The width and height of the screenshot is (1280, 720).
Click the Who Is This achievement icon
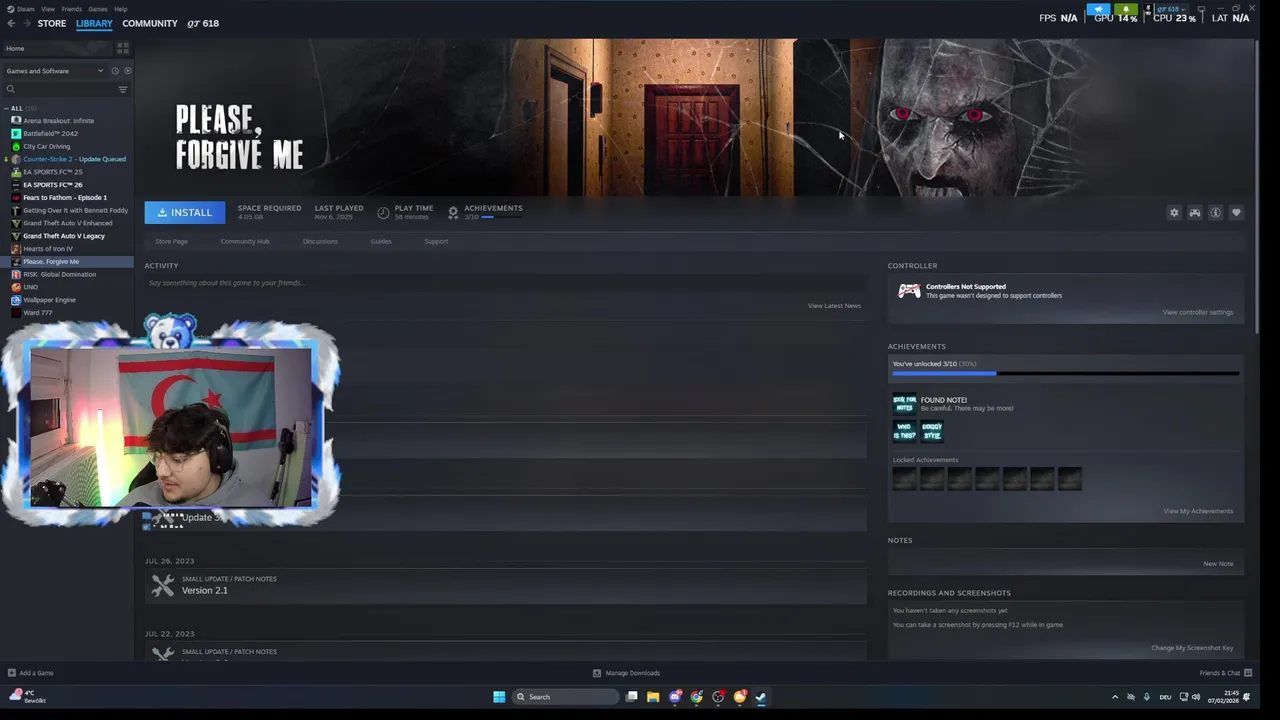(x=904, y=431)
